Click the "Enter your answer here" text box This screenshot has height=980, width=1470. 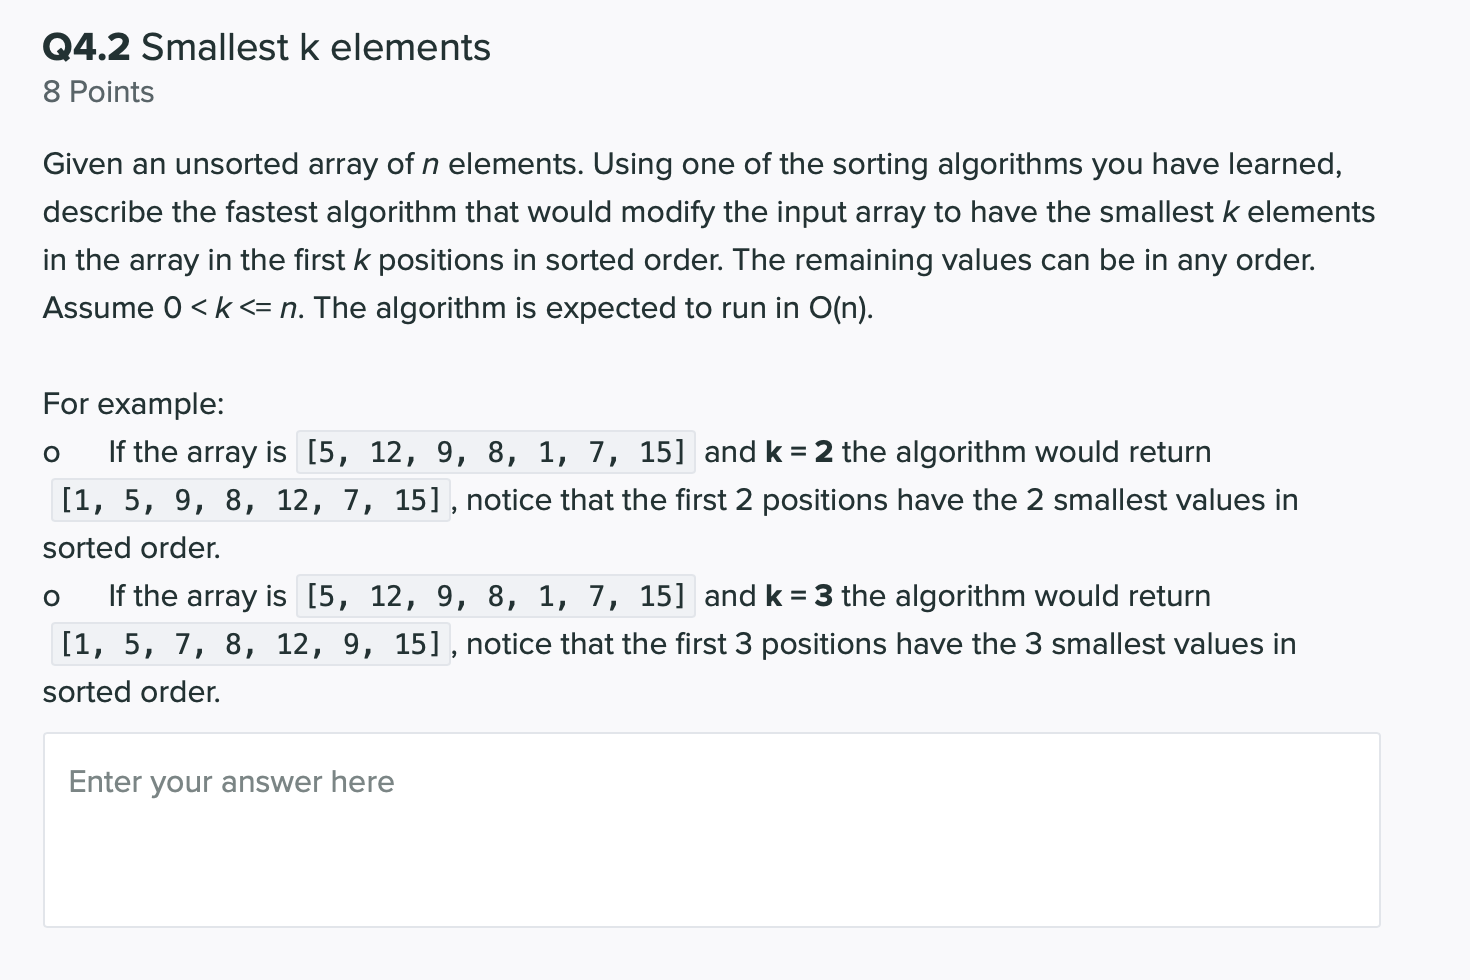[711, 829]
